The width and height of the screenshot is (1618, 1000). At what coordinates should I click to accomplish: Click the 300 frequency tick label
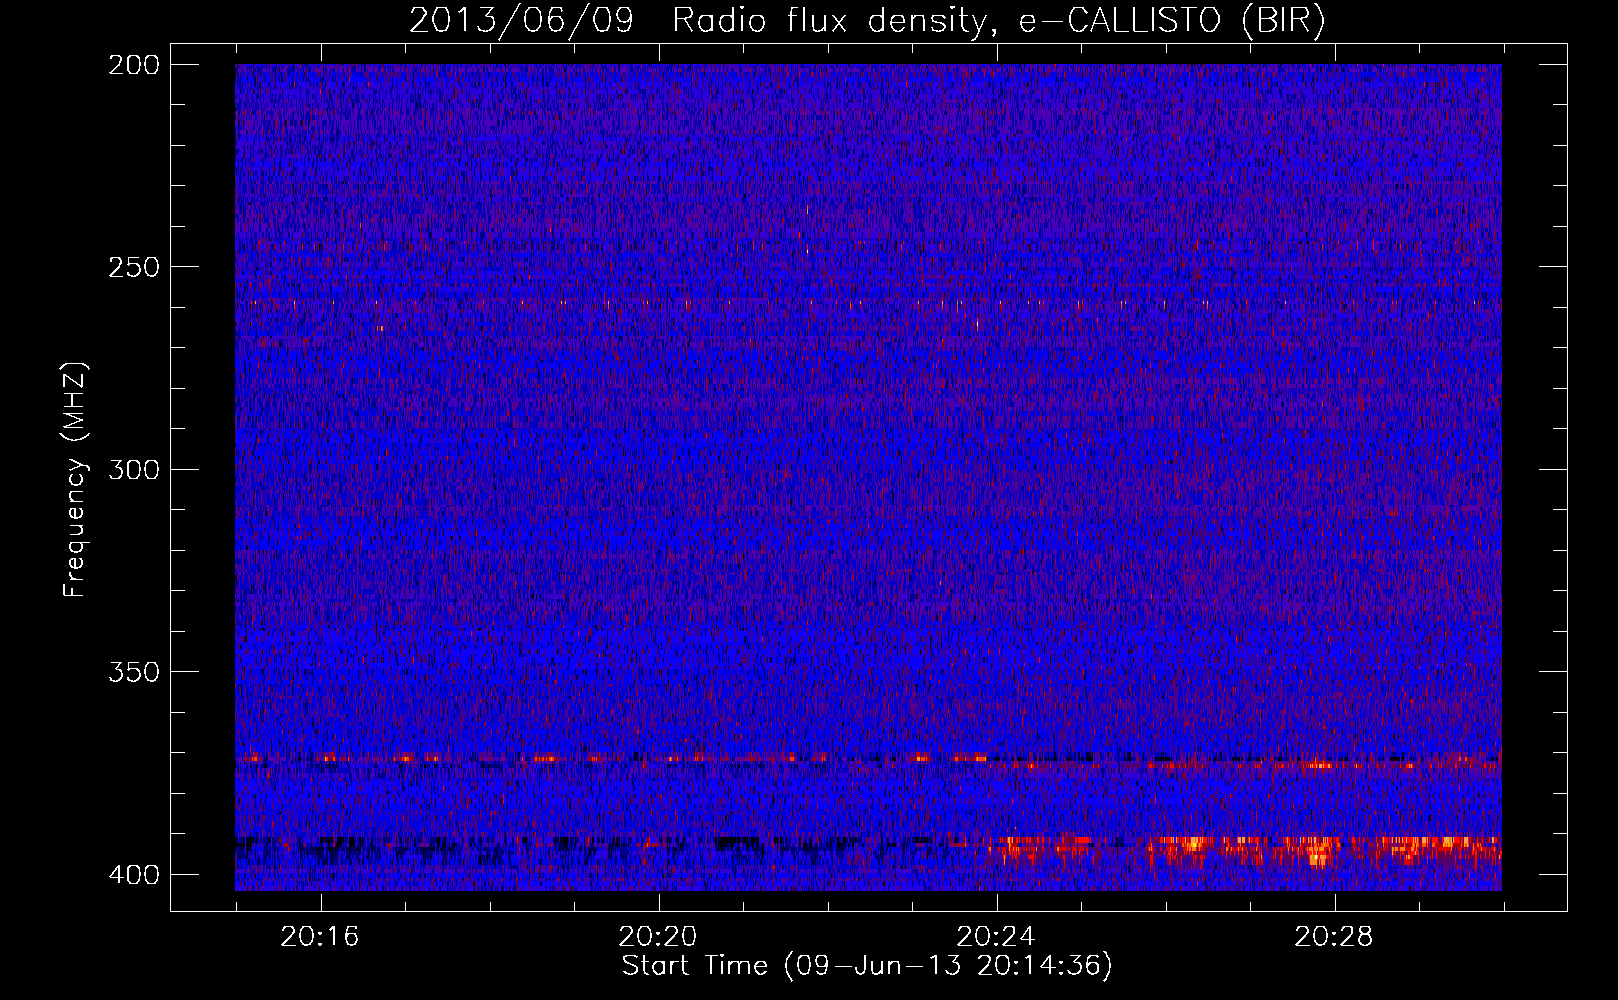(133, 469)
